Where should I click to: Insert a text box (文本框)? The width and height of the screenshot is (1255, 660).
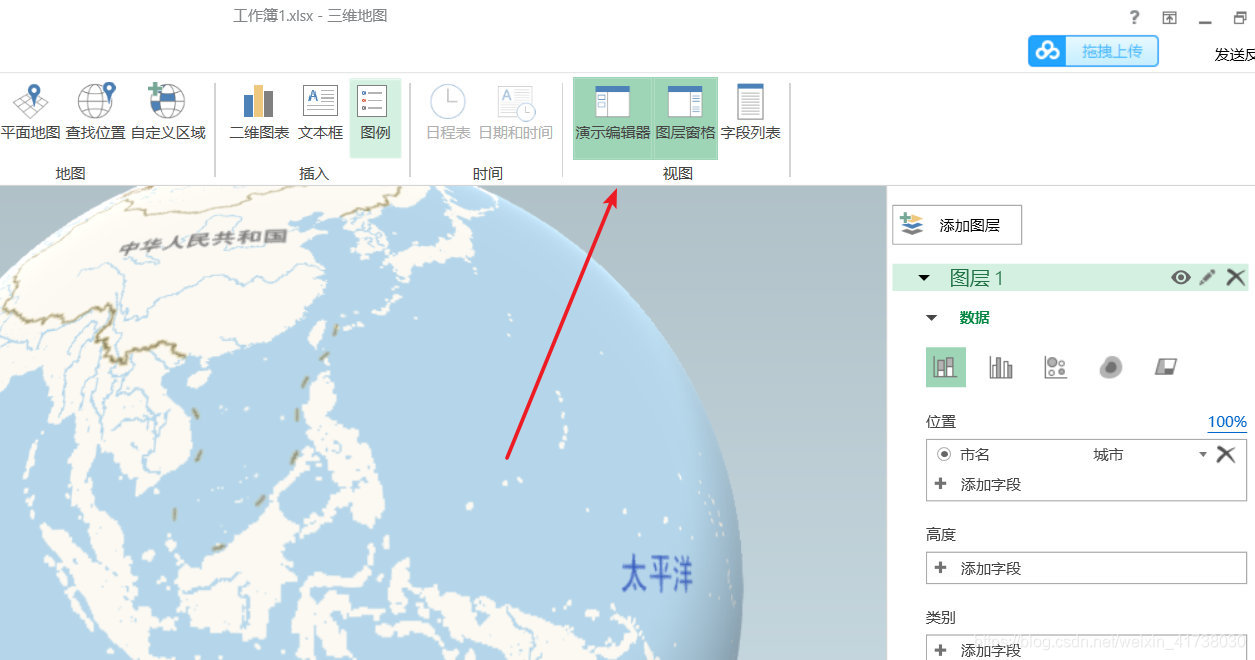pyautogui.click(x=320, y=112)
